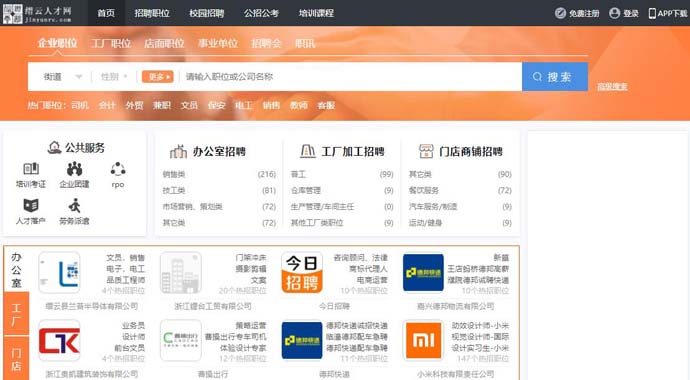Click the 办公室招聘 building icon
The width and height of the screenshot is (690, 380).
coord(178,151)
